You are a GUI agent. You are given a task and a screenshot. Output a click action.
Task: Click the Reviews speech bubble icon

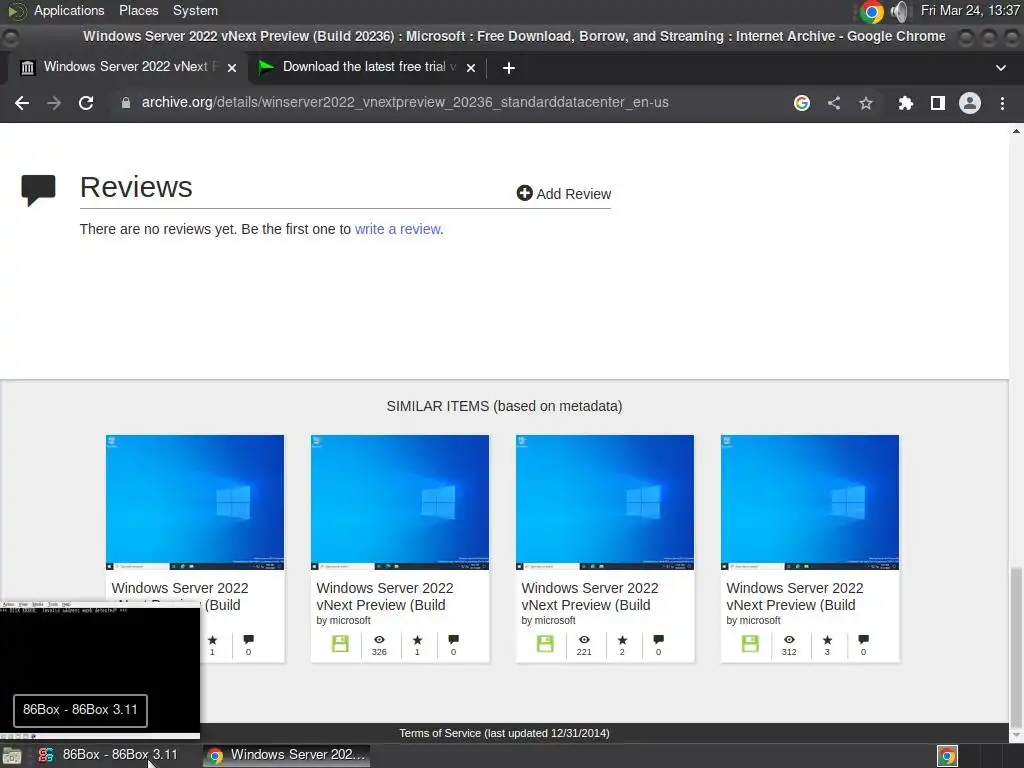click(39, 191)
